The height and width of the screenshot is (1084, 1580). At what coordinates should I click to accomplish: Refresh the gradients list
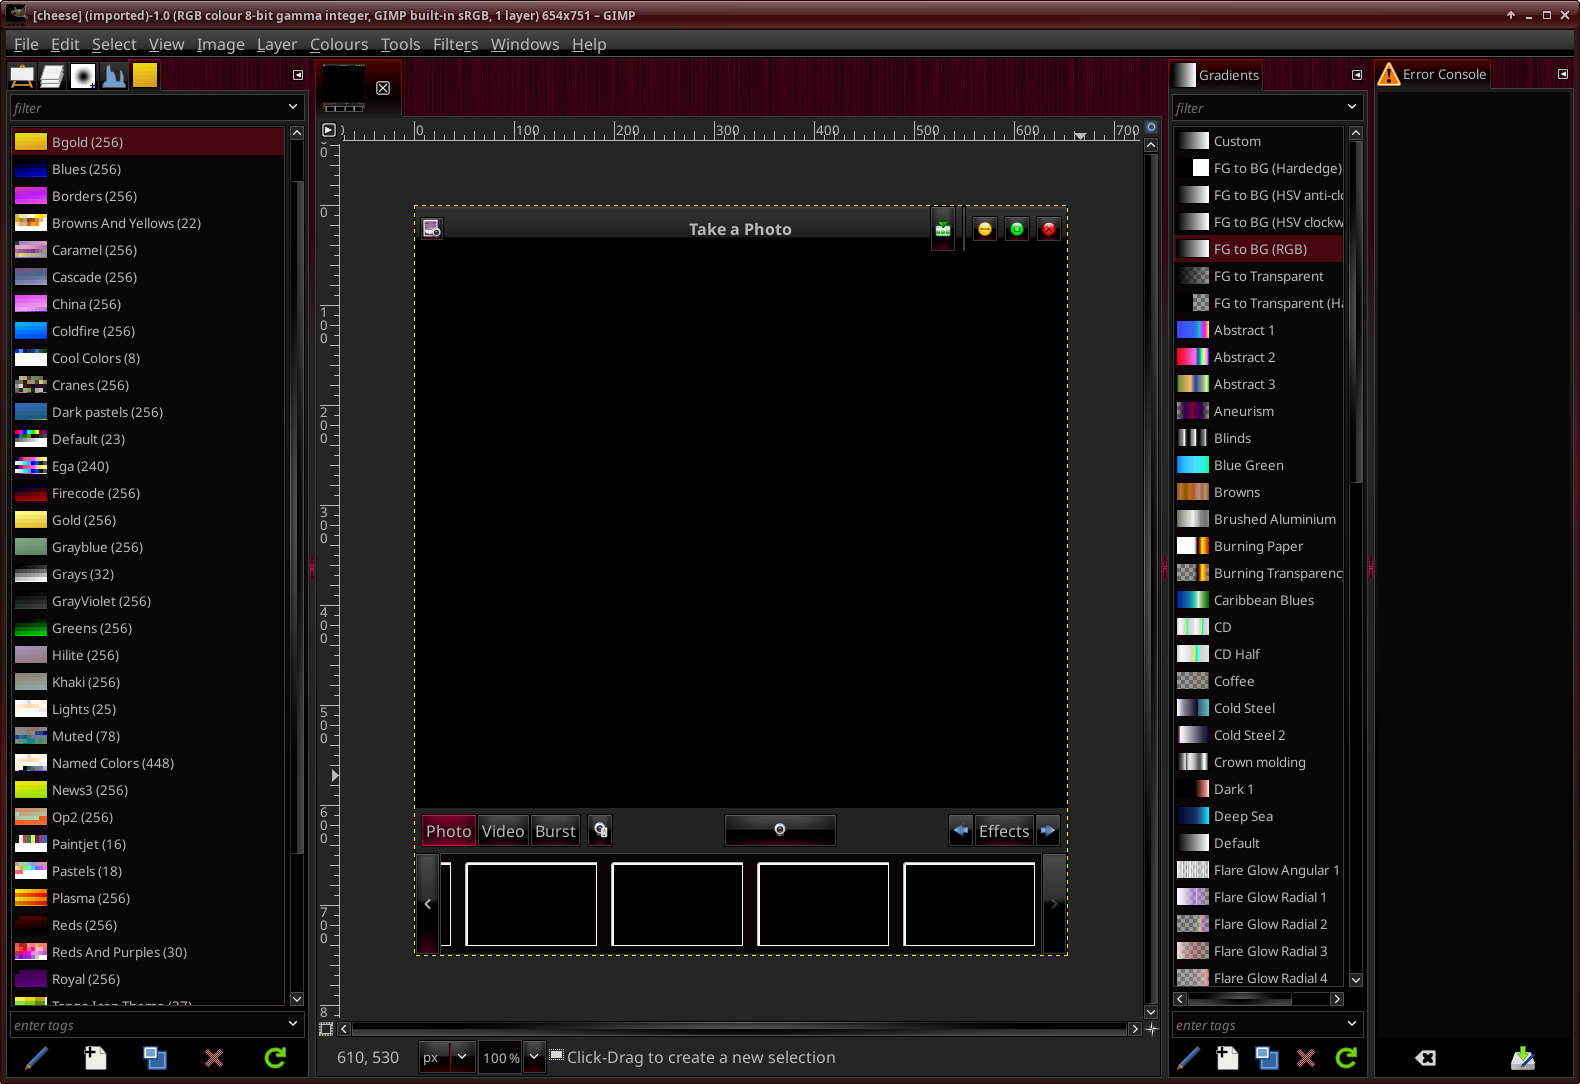coord(1346,1057)
